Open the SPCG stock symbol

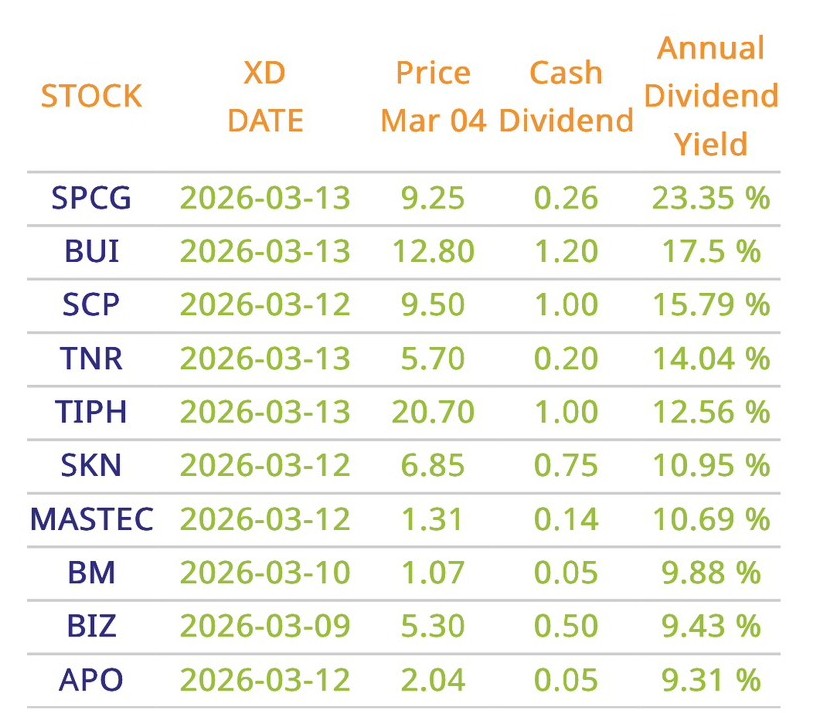(91, 197)
